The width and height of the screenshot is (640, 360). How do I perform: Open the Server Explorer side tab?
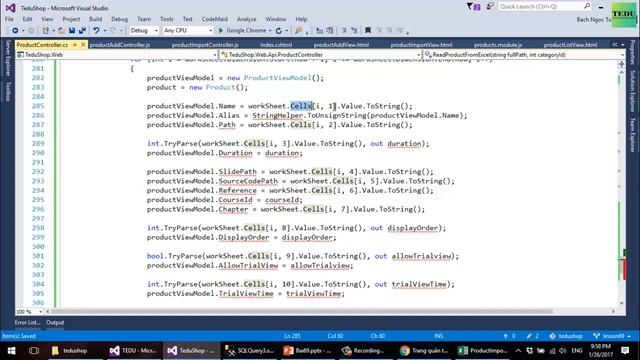pos(7,58)
